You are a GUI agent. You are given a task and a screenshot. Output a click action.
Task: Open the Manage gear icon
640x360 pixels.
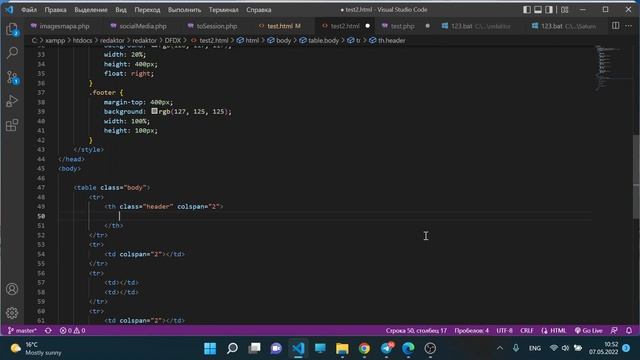pos(12,313)
